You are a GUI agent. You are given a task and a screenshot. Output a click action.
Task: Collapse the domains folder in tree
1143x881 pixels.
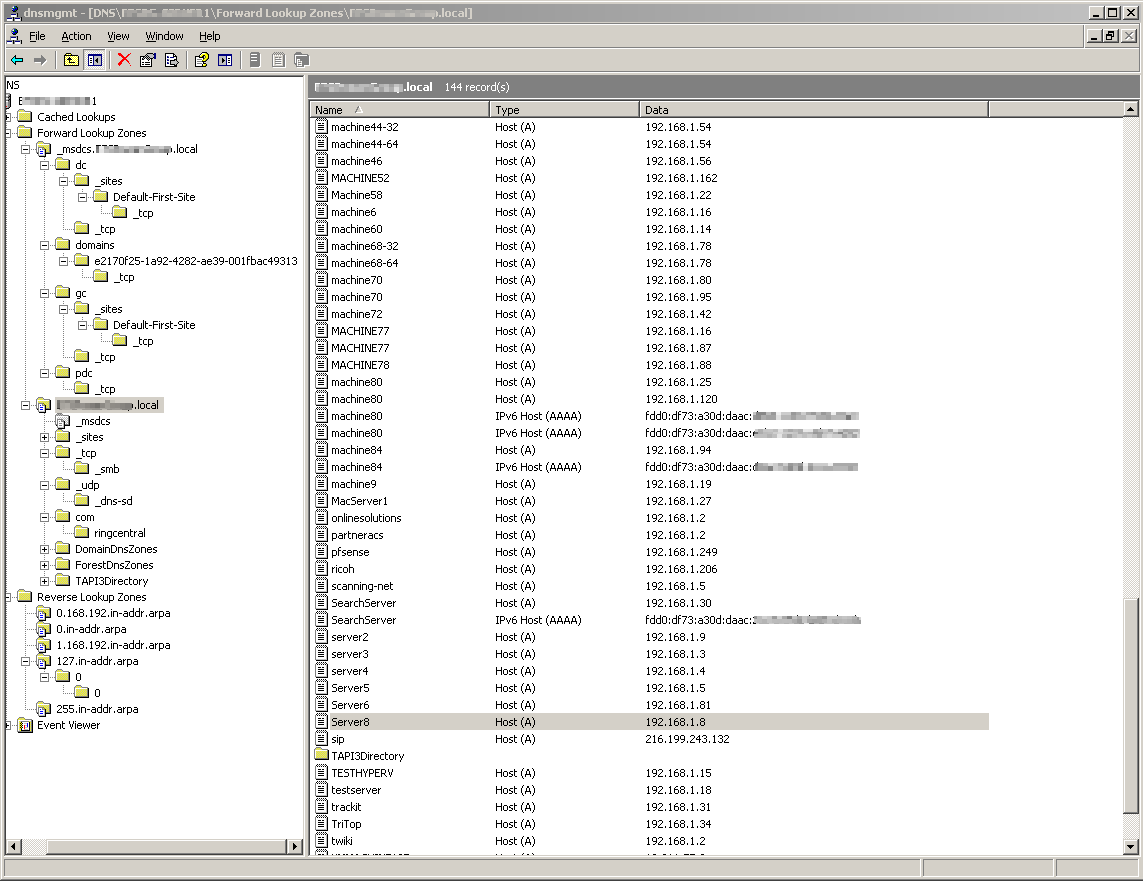point(44,245)
